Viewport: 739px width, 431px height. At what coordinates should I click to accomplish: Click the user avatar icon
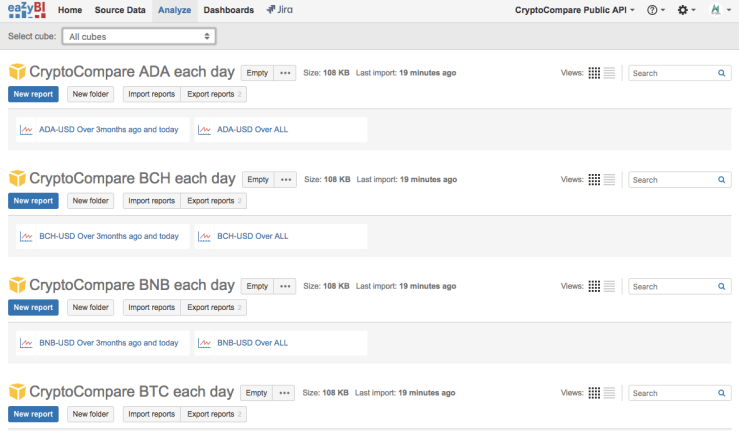tap(717, 10)
